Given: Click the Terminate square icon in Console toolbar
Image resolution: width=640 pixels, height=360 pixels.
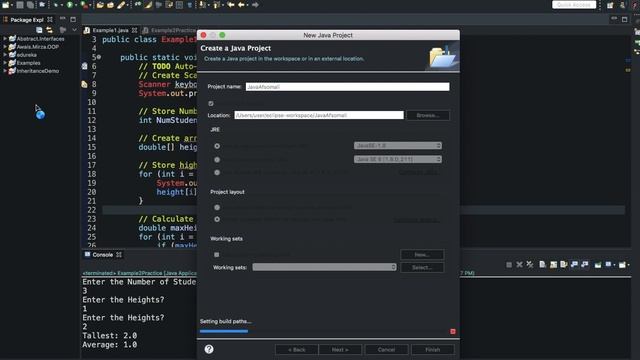Looking at the screenshot, I should [509, 265].
